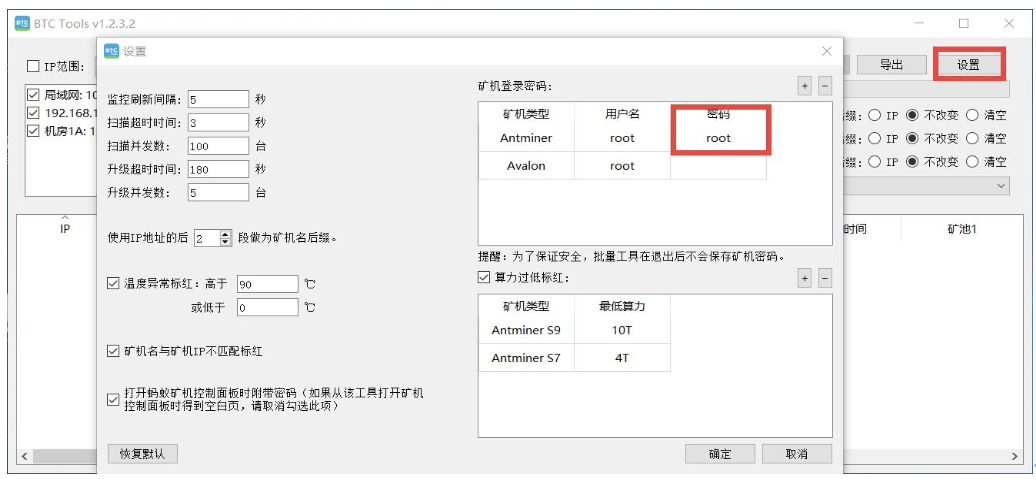Screen dimensions: 1036x479
Task: Select IP radio in first suffix row
Action: (874, 115)
